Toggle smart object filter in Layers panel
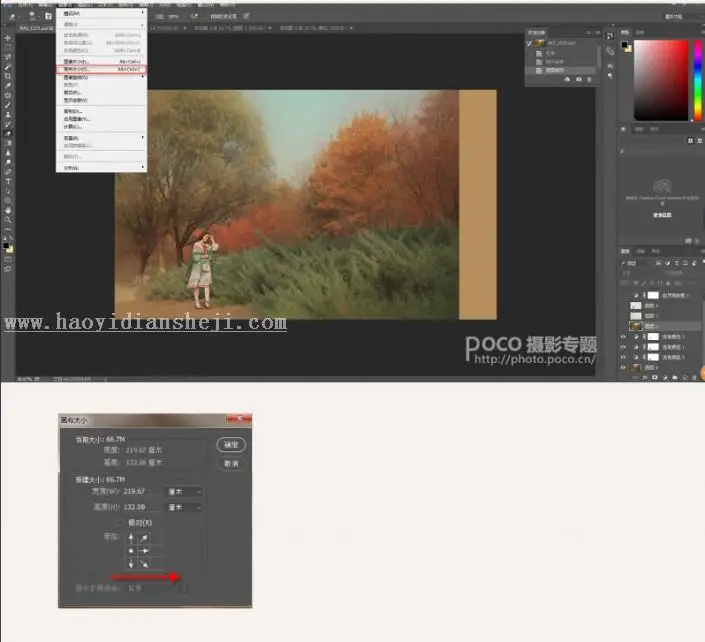 tap(694, 263)
